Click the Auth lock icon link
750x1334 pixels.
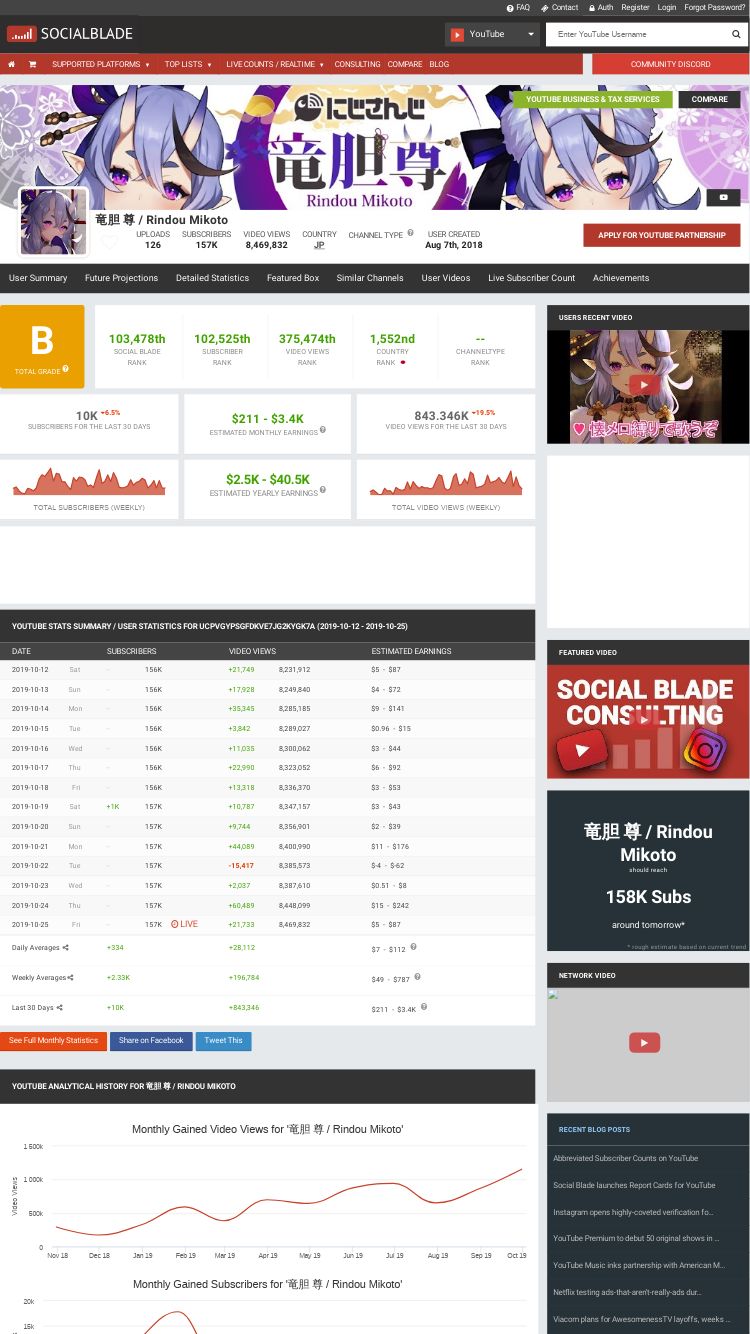601,7
